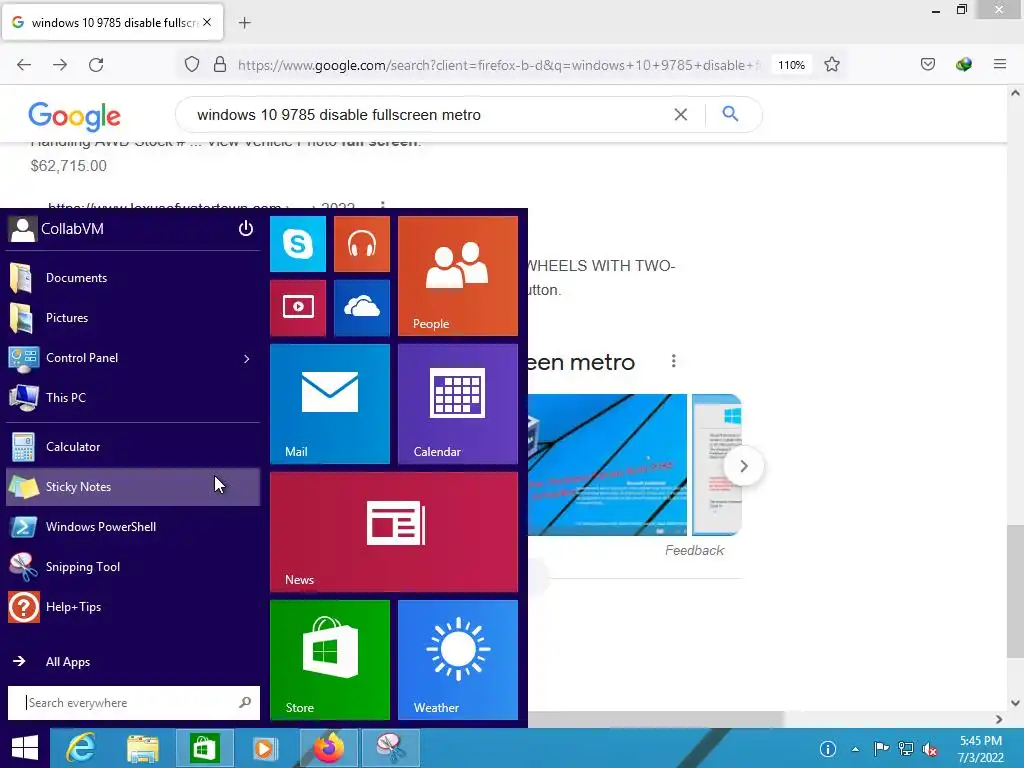Open Store from the taskbar

pos(204,748)
